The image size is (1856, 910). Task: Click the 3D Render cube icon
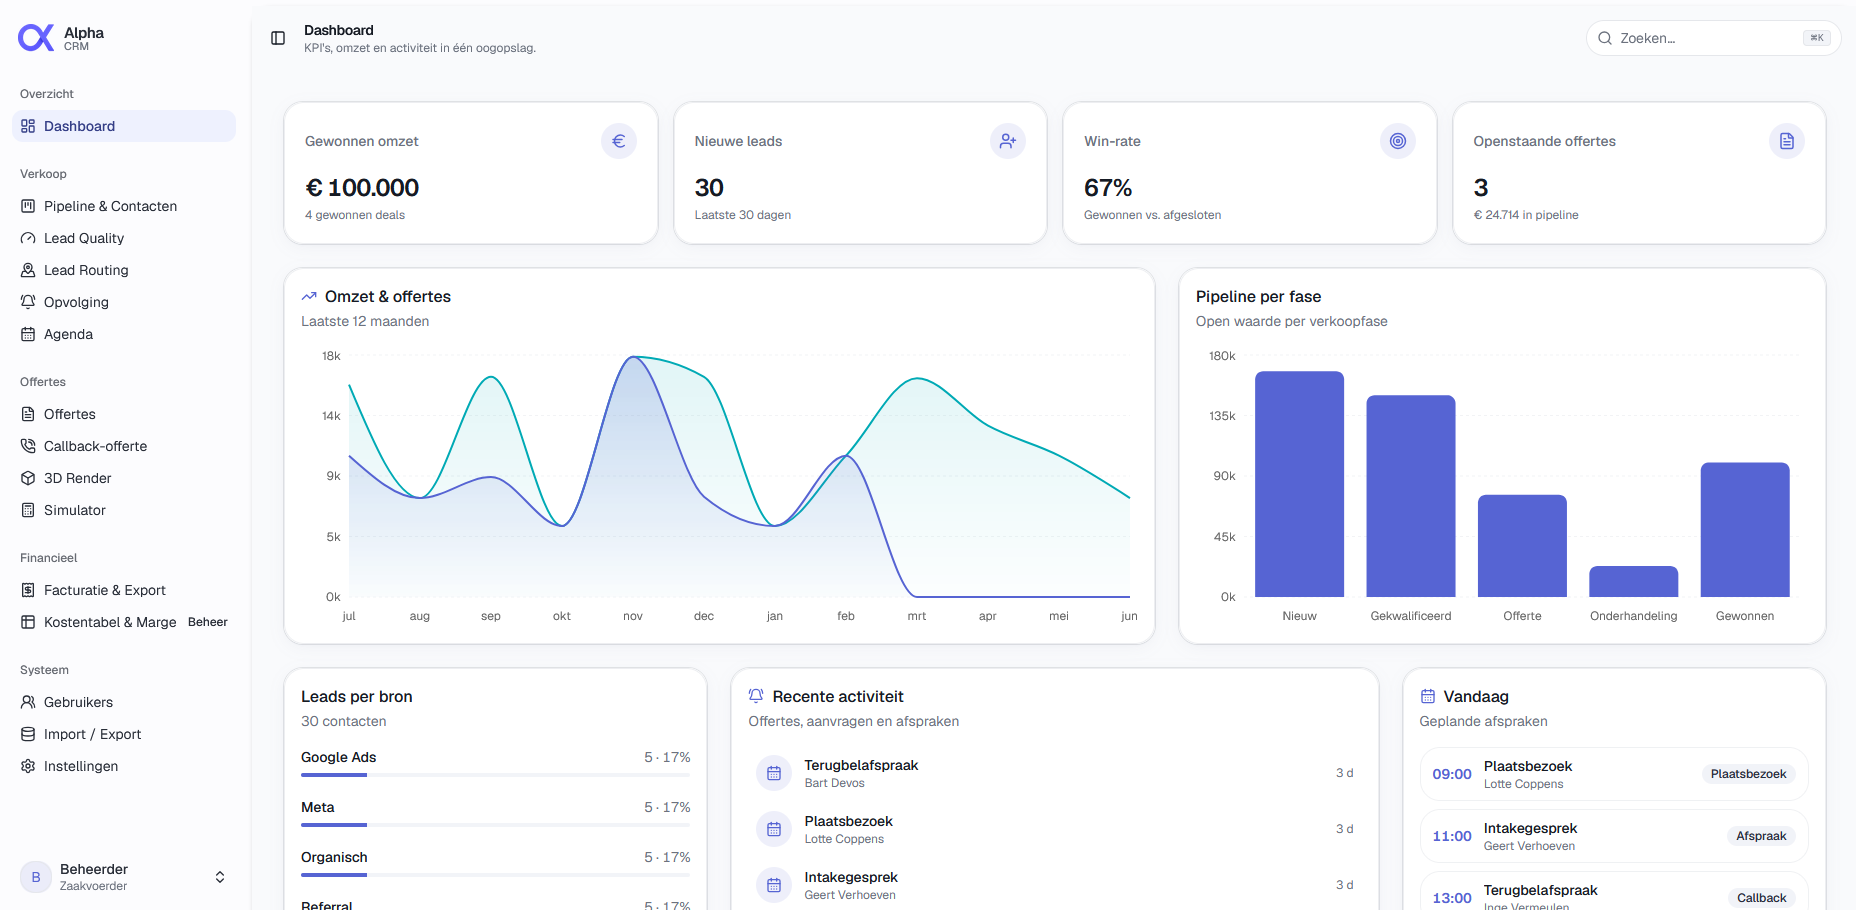(x=28, y=478)
